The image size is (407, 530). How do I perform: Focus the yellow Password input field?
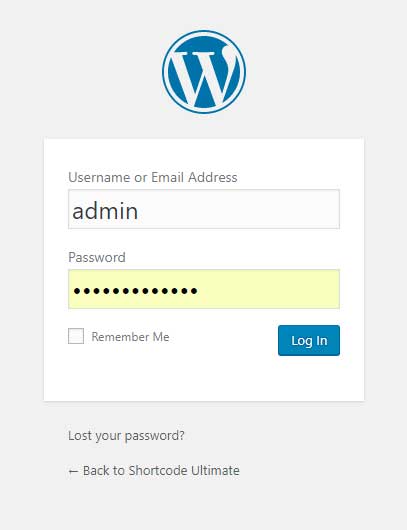tap(204, 289)
